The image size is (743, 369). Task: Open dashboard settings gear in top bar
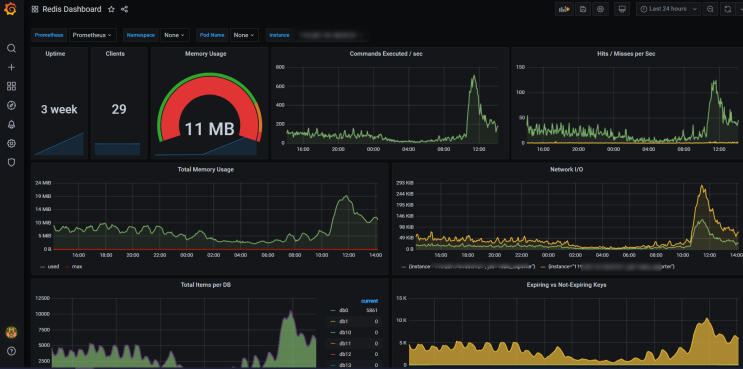pos(600,9)
